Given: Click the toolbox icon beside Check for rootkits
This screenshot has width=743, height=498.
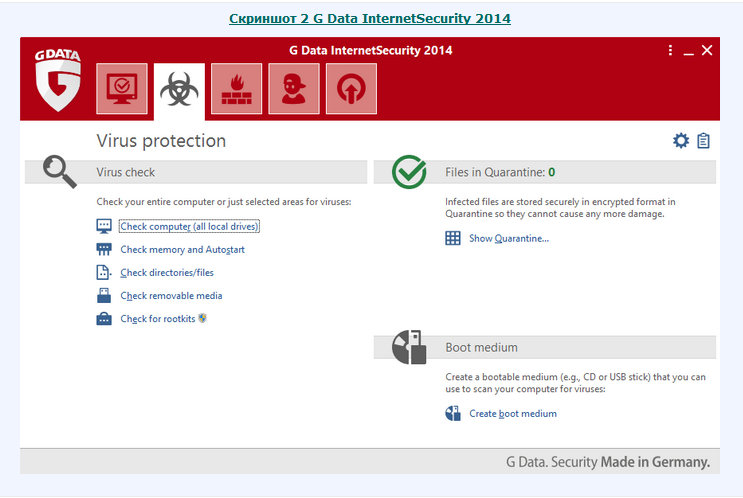Looking at the screenshot, I should point(104,319).
